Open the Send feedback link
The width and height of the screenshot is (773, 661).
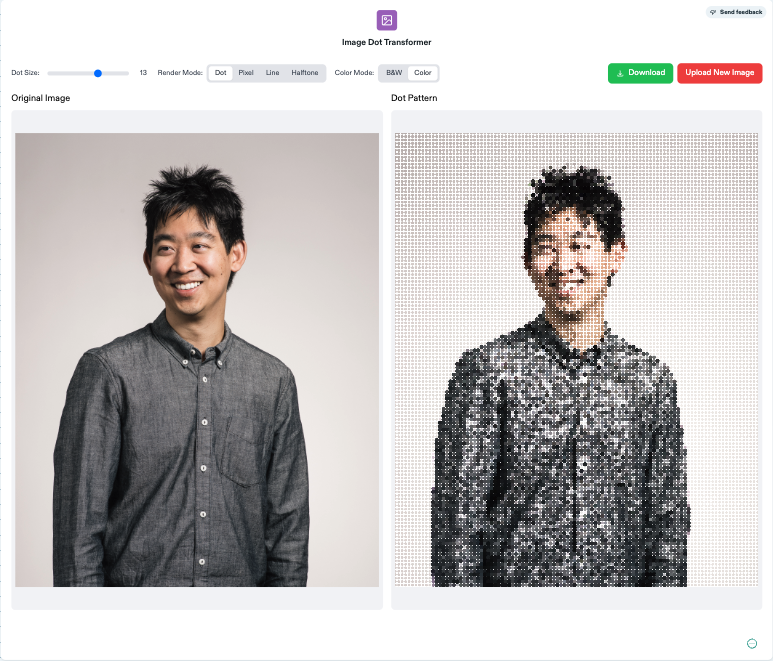(x=738, y=12)
